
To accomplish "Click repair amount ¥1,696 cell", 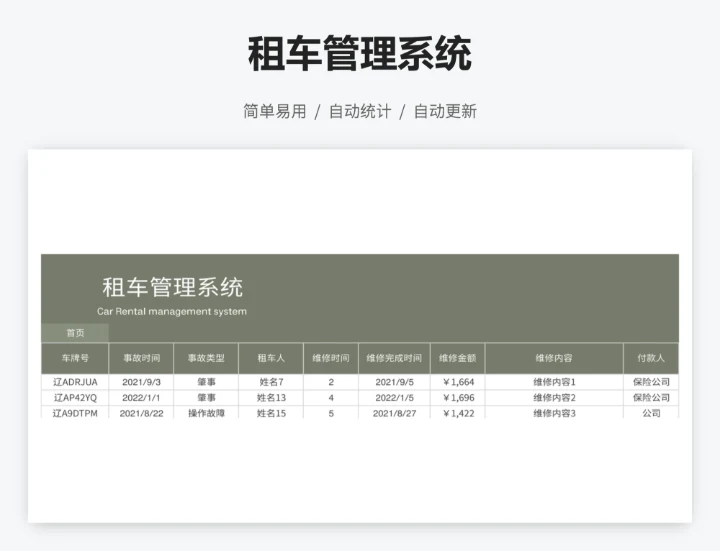I will (x=458, y=398).
